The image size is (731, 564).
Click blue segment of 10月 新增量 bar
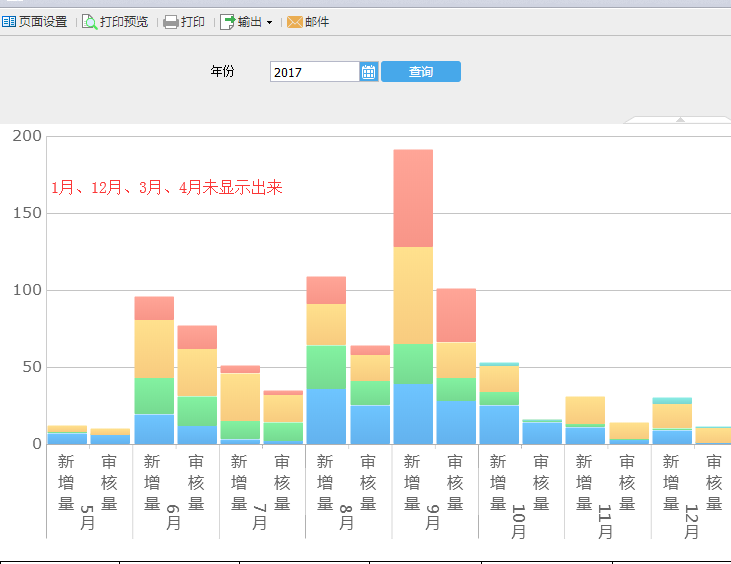(499, 424)
